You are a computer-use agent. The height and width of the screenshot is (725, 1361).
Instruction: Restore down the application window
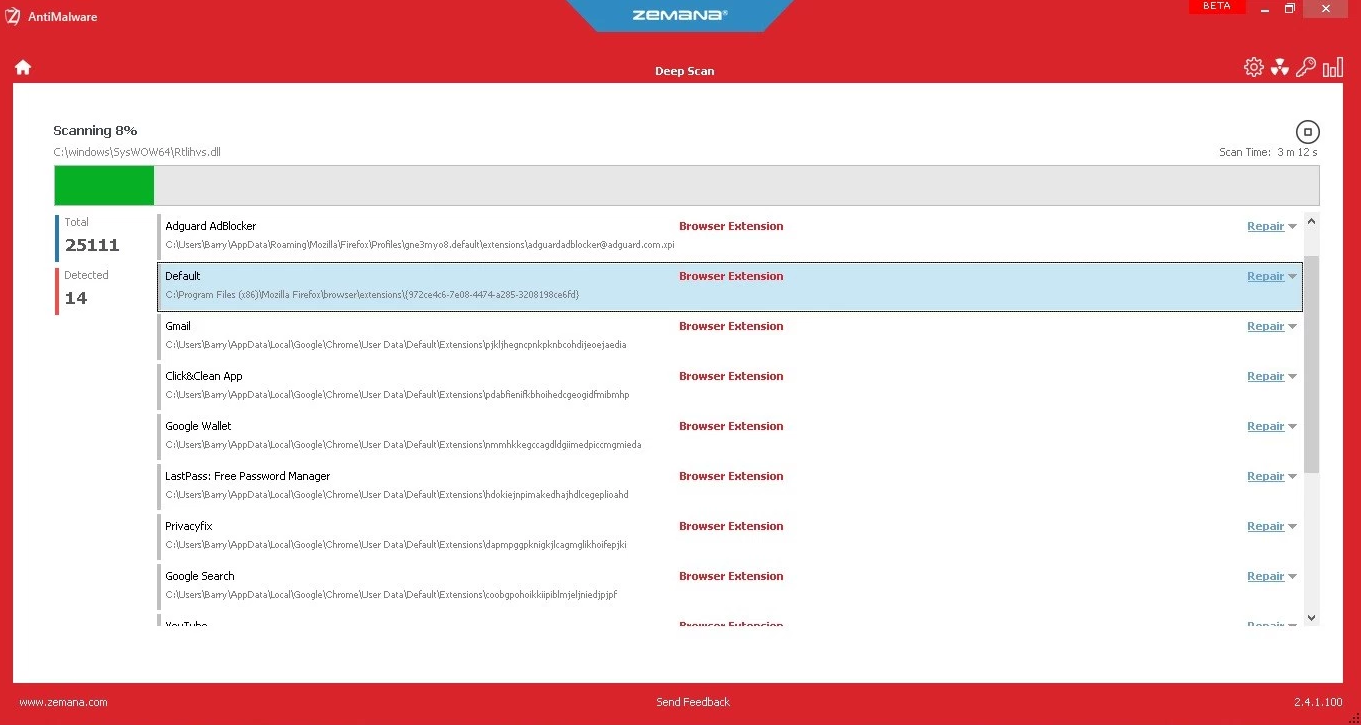coord(1290,8)
